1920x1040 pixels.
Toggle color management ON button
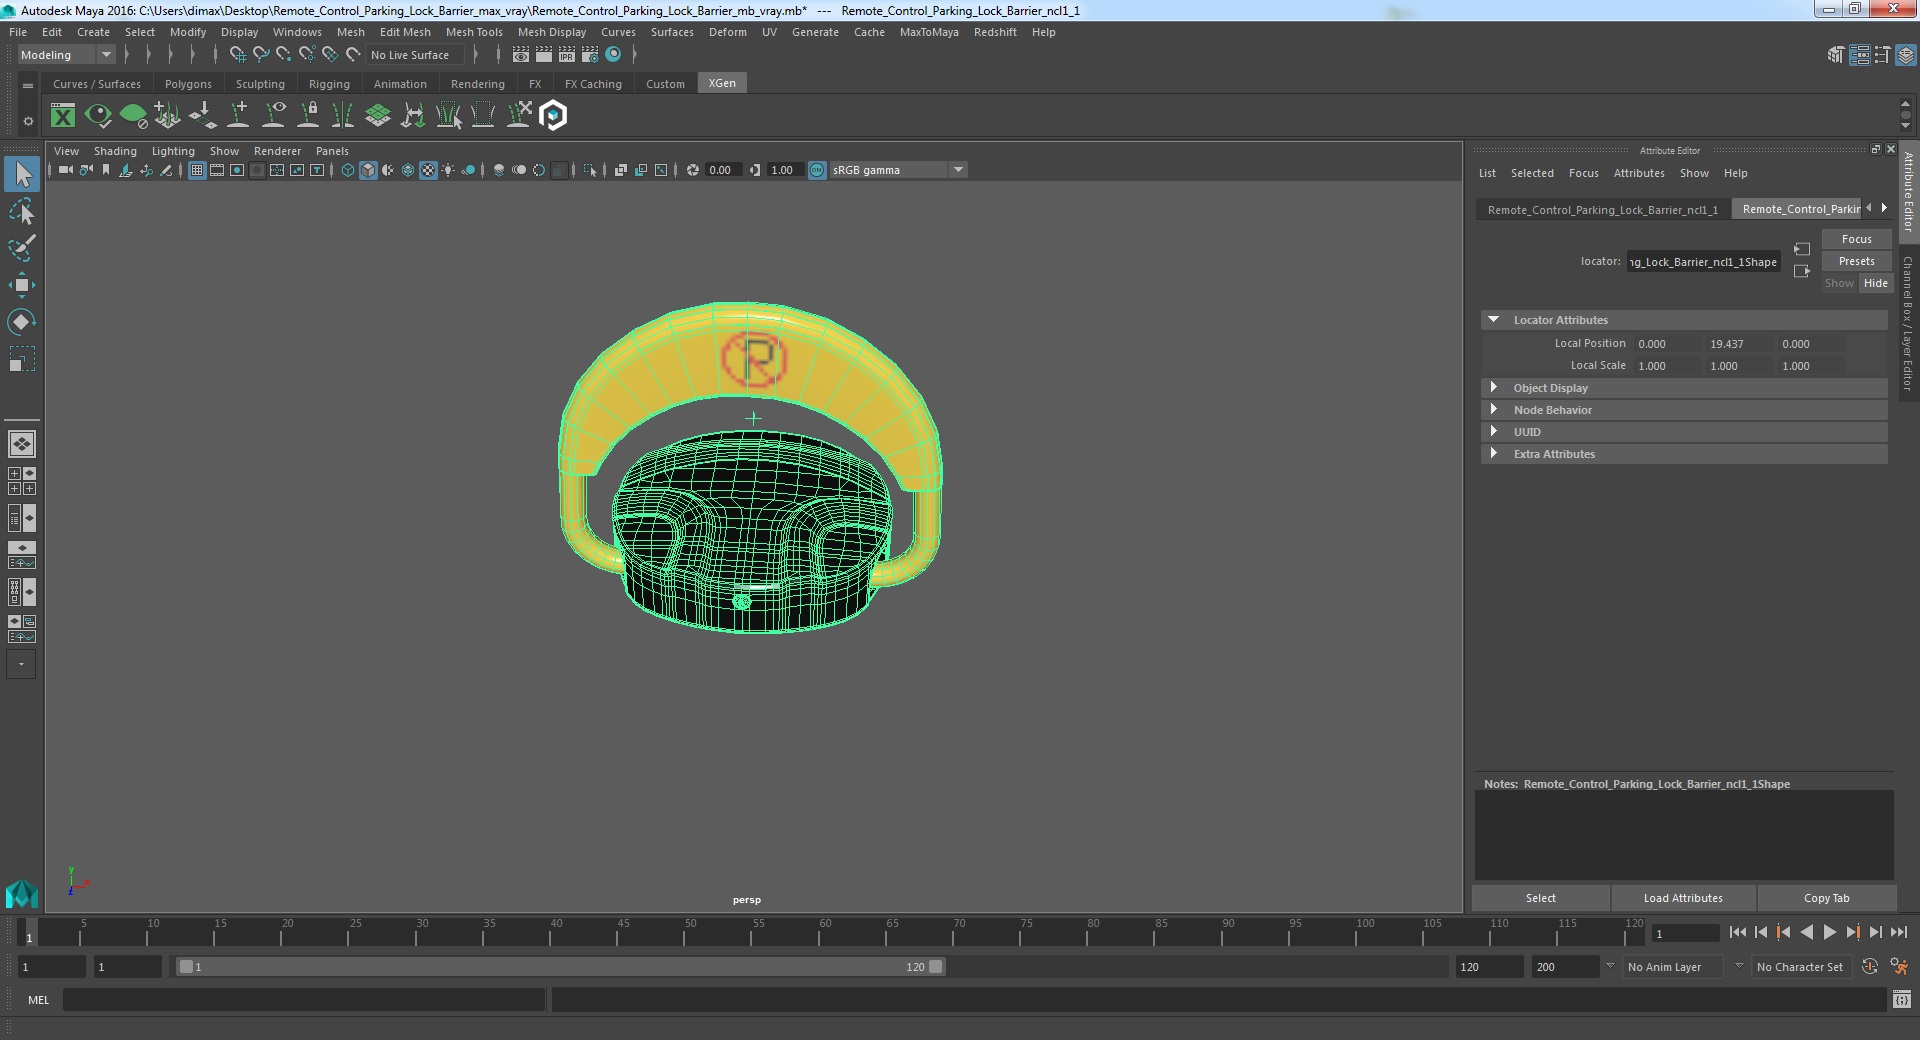(817, 170)
